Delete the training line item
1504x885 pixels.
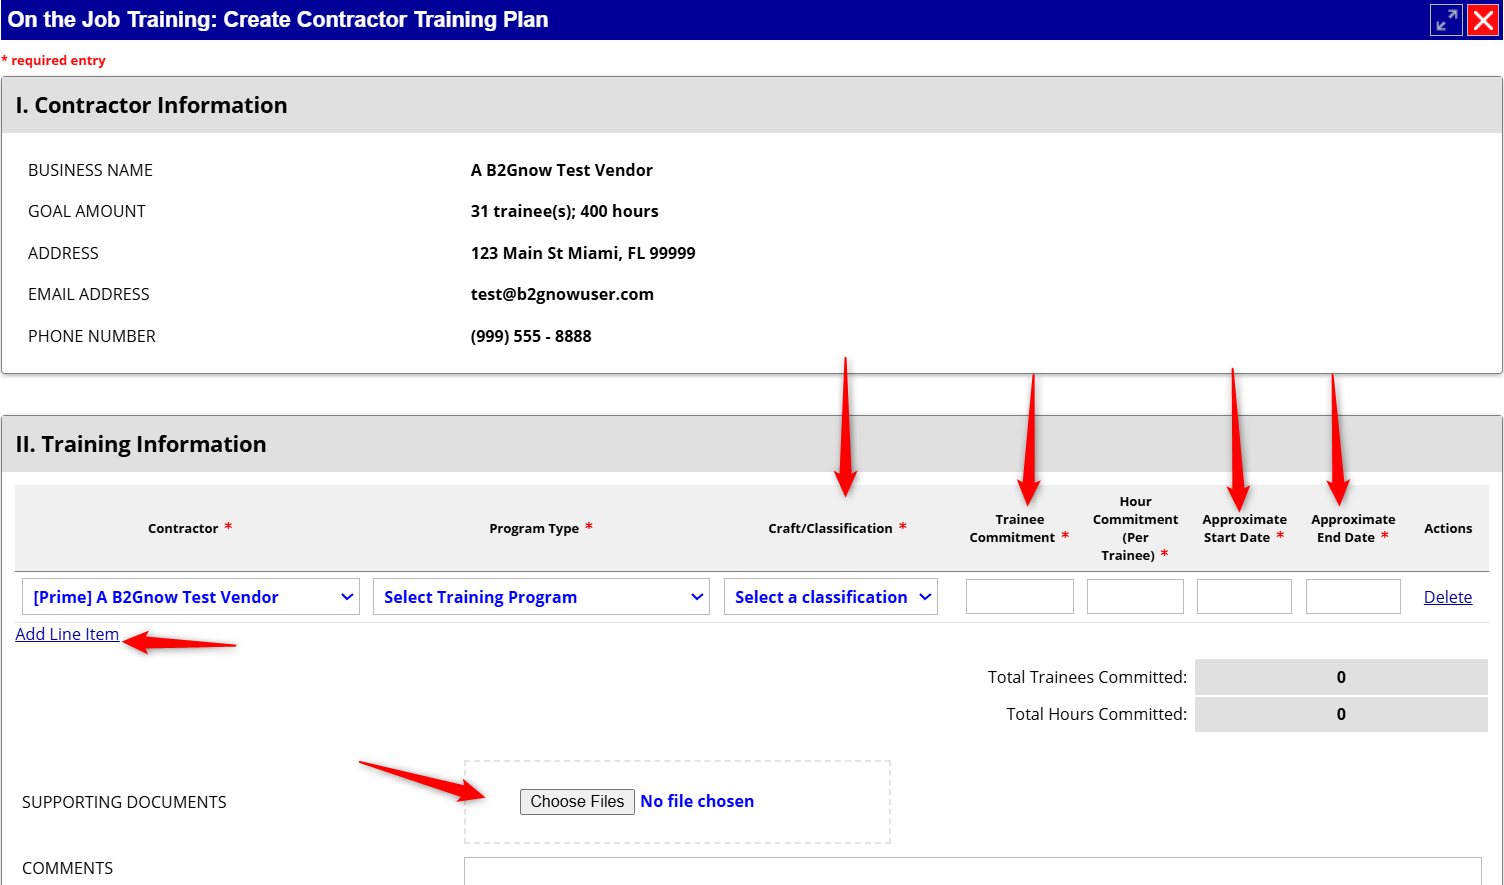coord(1447,597)
